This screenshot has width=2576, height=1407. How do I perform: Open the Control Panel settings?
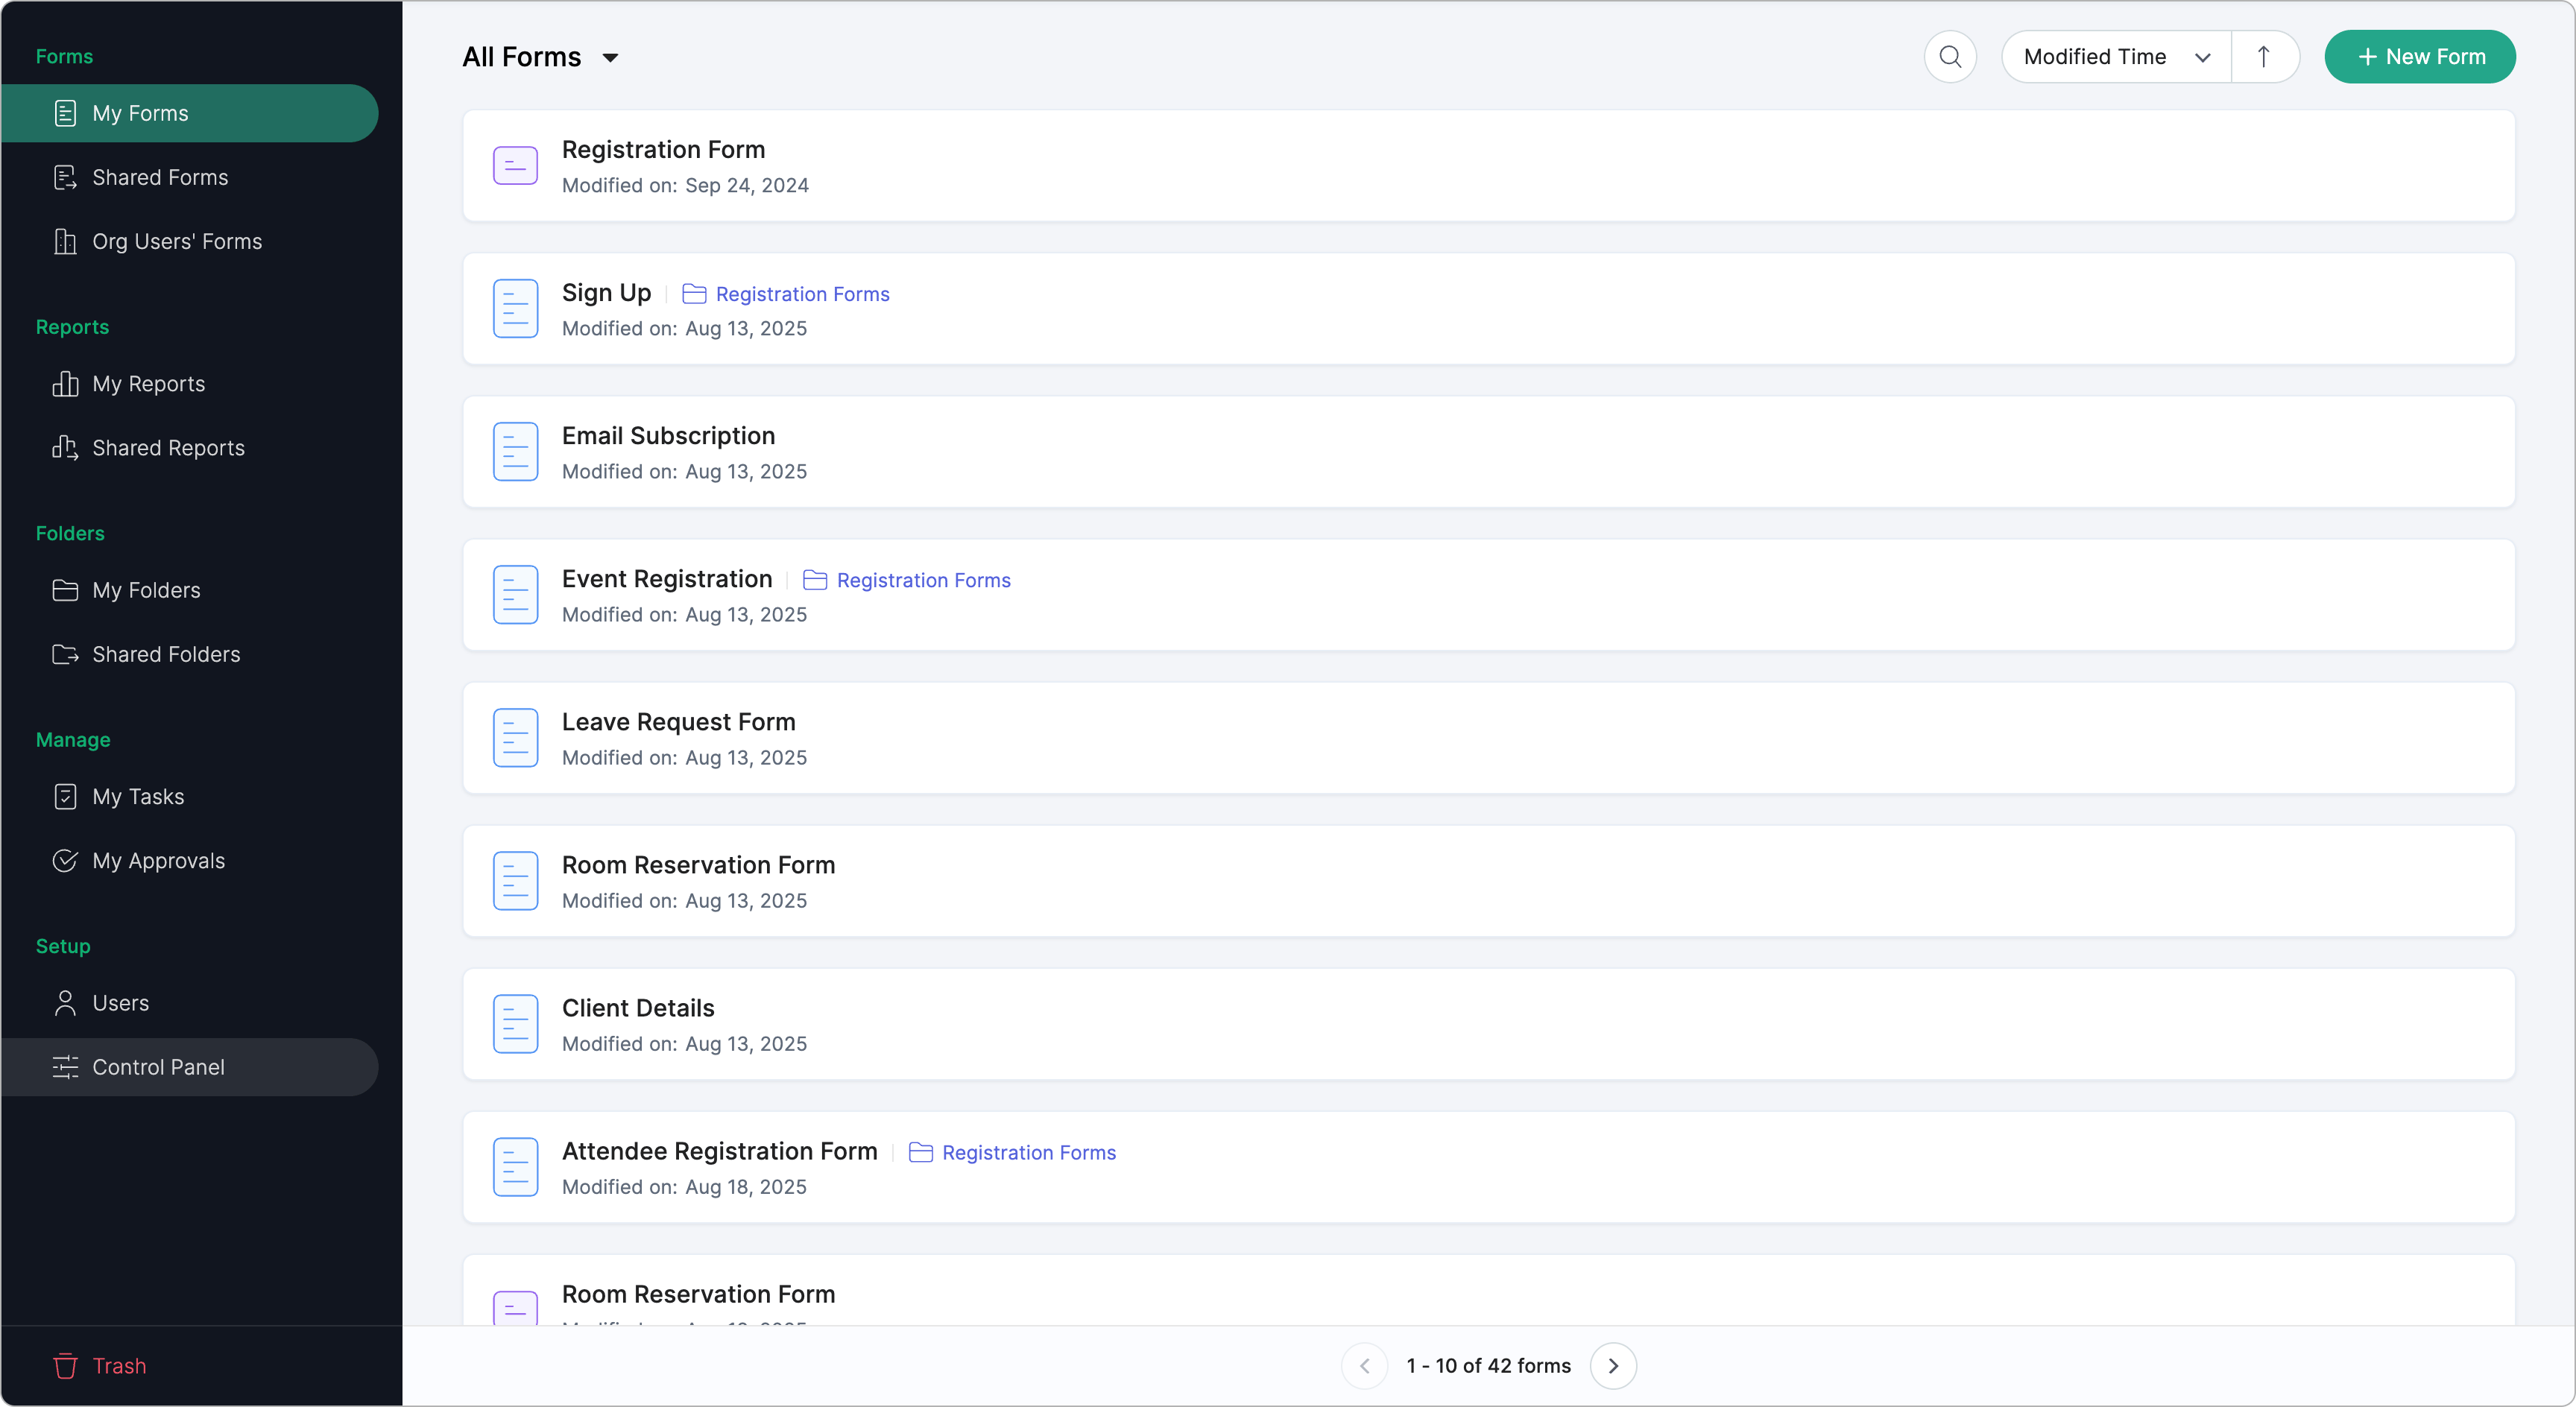pyautogui.click(x=158, y=1067)
